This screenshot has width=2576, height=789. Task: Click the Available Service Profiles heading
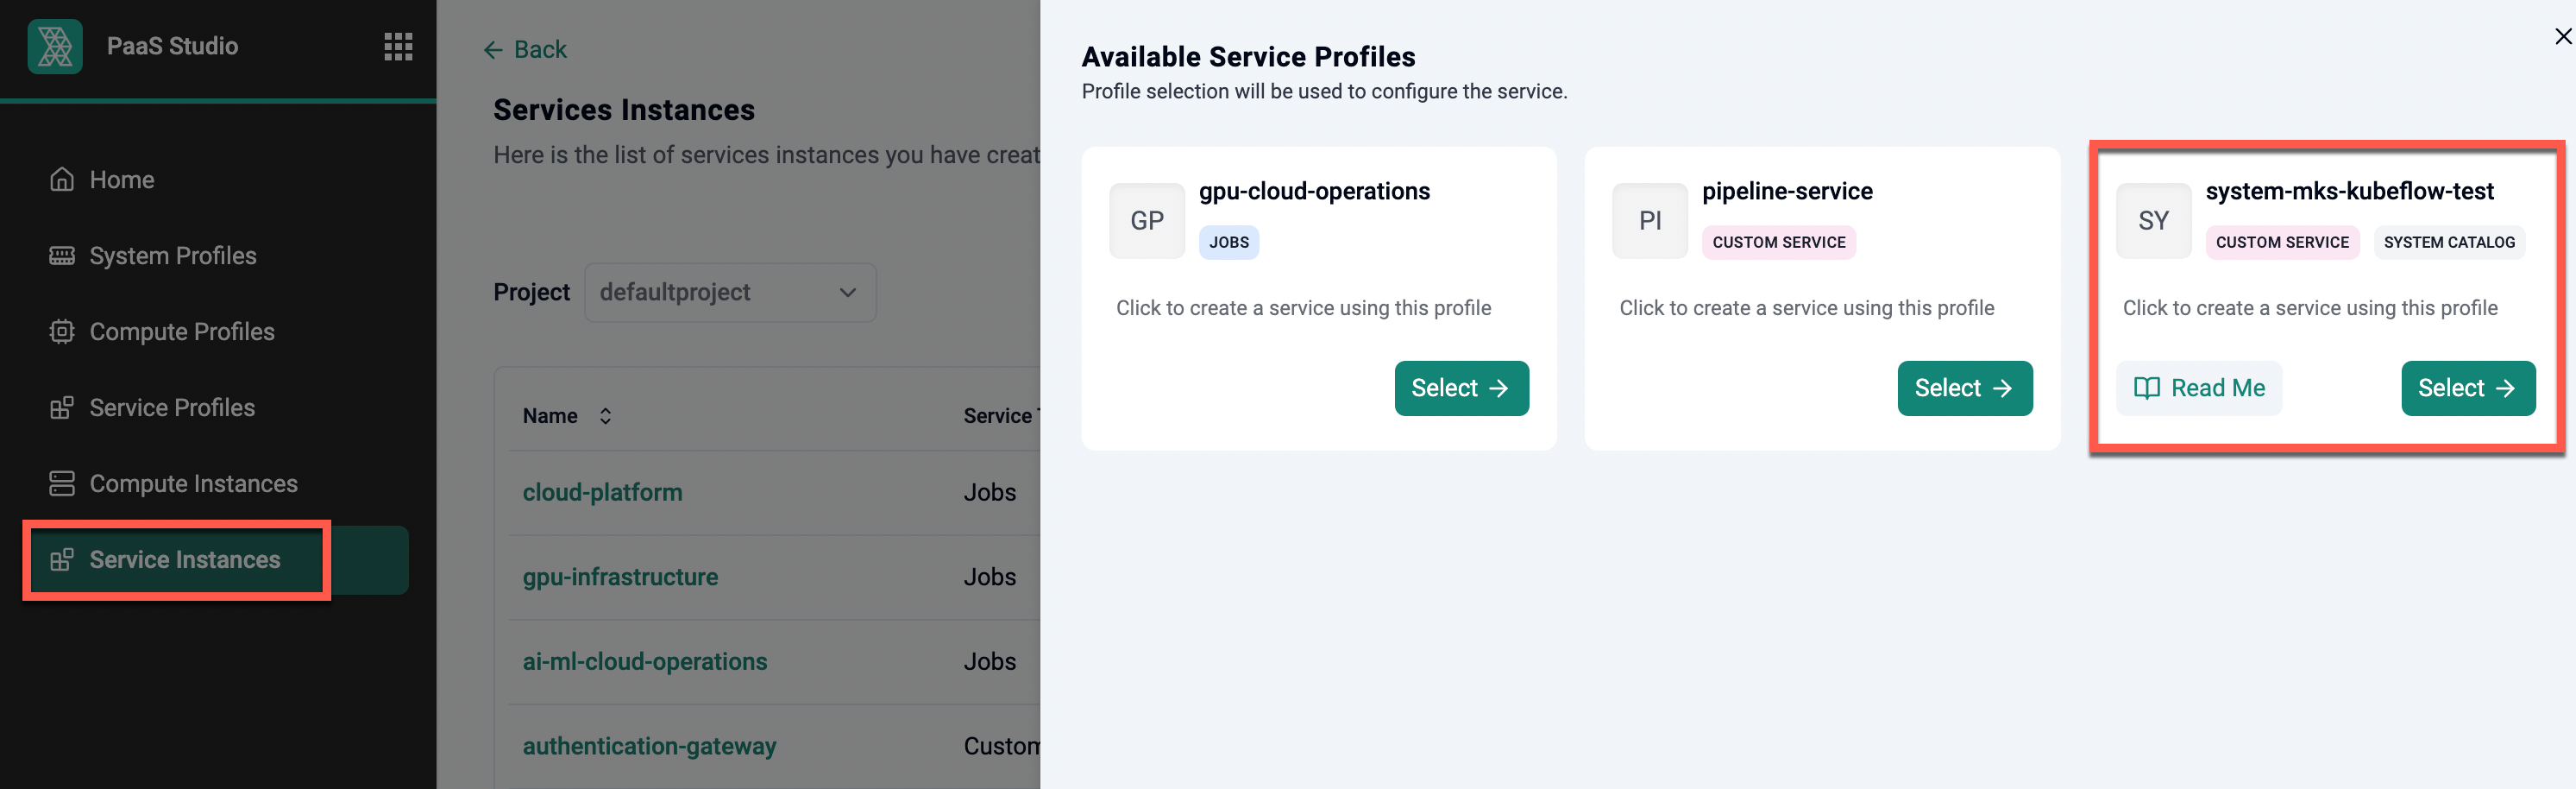1248,57
